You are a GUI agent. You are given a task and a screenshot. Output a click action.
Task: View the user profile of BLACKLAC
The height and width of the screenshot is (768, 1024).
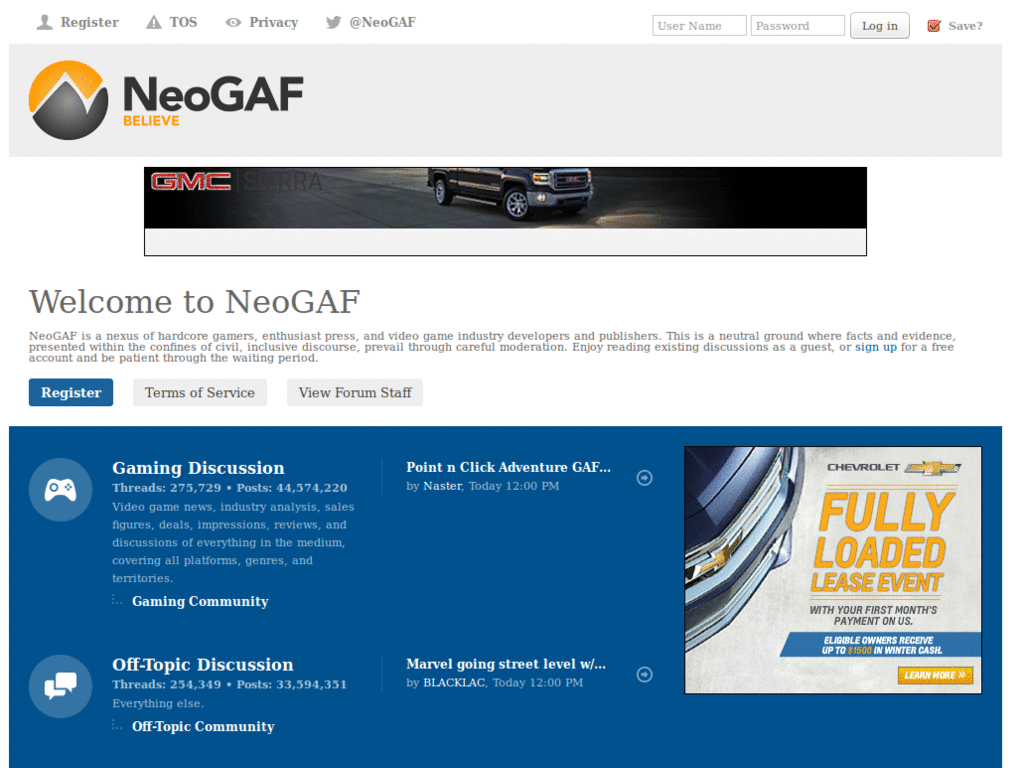tap(454, 682)
